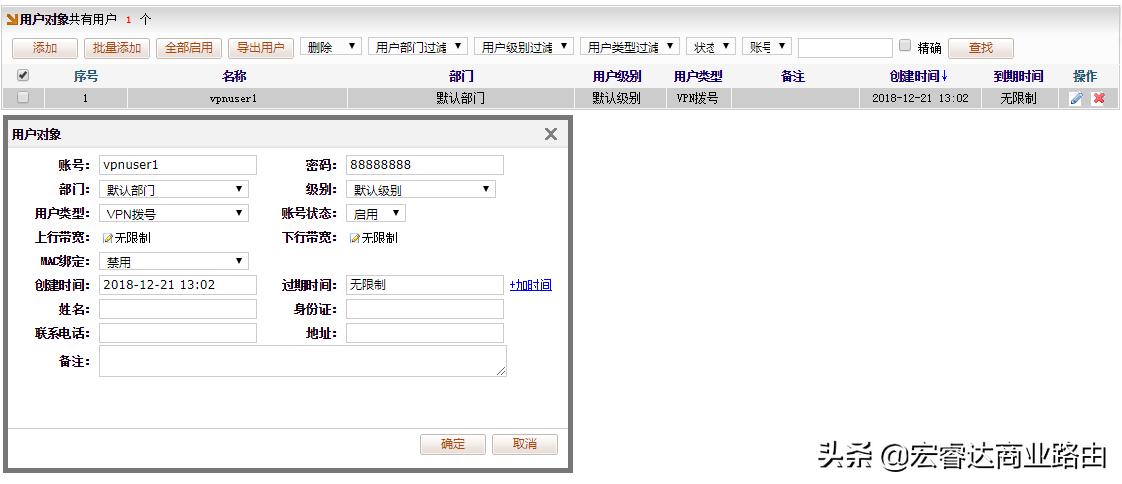
Task: Click the 批量添加 button
Action: [x=117, y=48]
